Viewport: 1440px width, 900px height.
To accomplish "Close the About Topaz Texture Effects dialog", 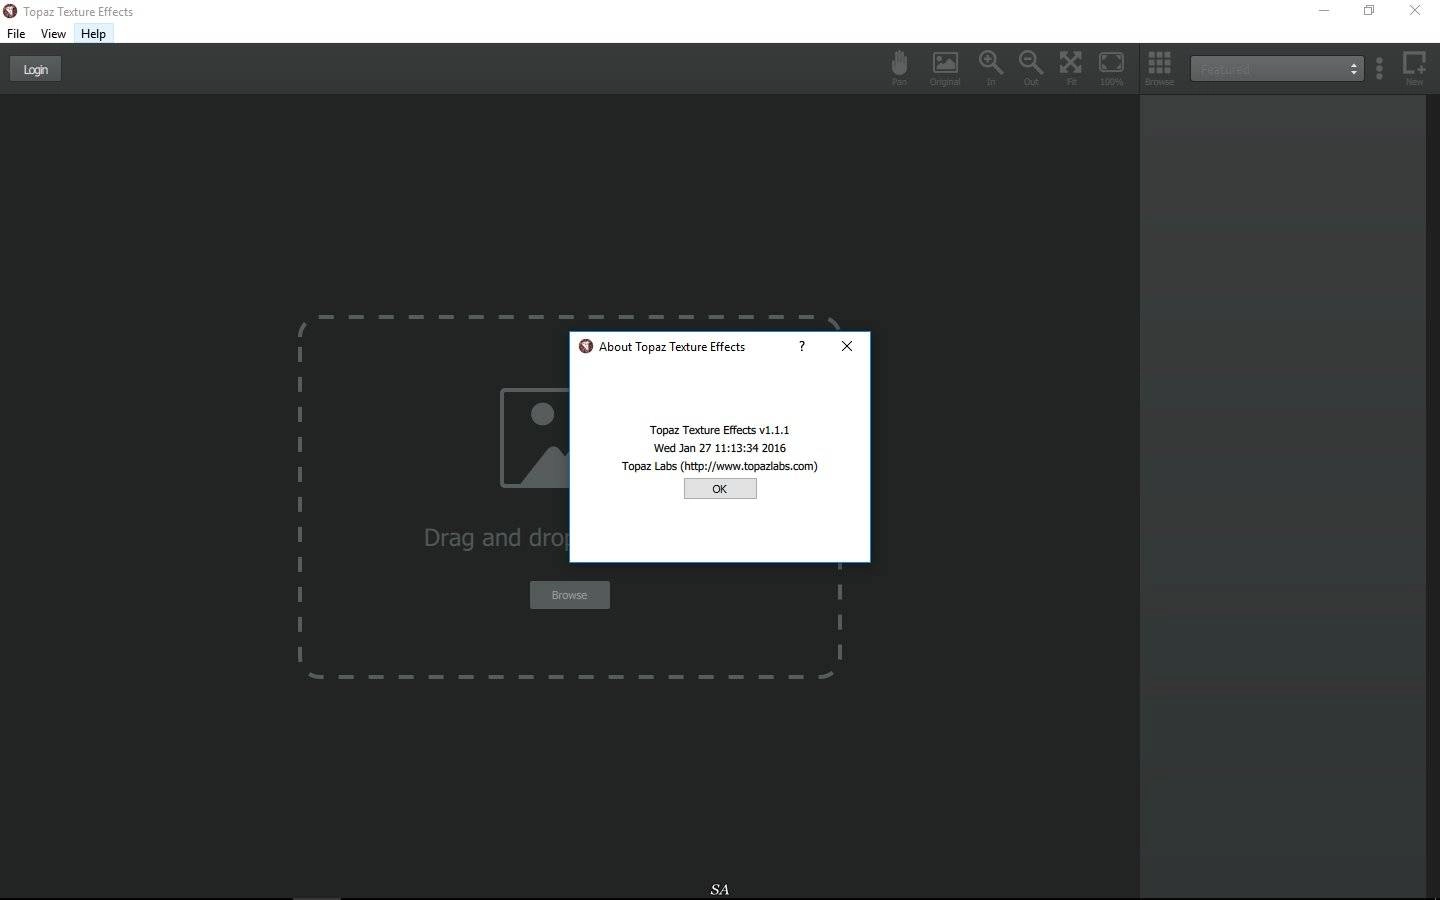I will click(847, 346).
